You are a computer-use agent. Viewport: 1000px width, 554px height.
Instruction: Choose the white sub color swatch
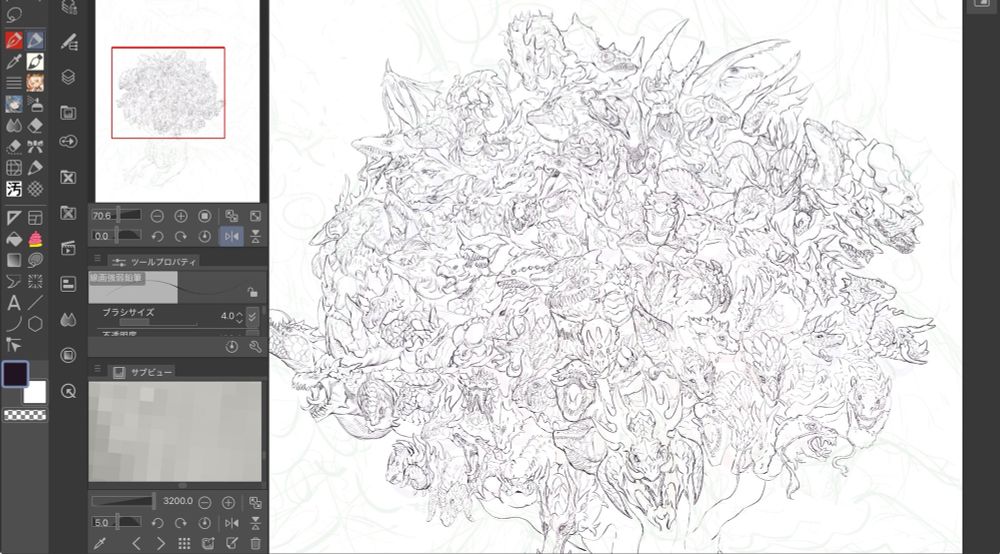click(35, 393)
